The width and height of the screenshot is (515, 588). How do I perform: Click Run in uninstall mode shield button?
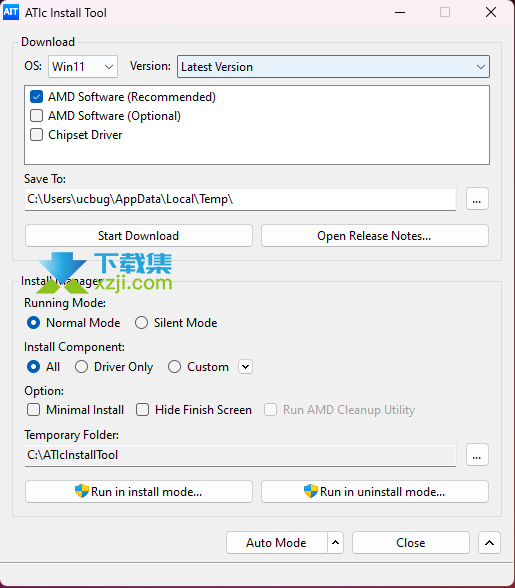coord(375,491)
